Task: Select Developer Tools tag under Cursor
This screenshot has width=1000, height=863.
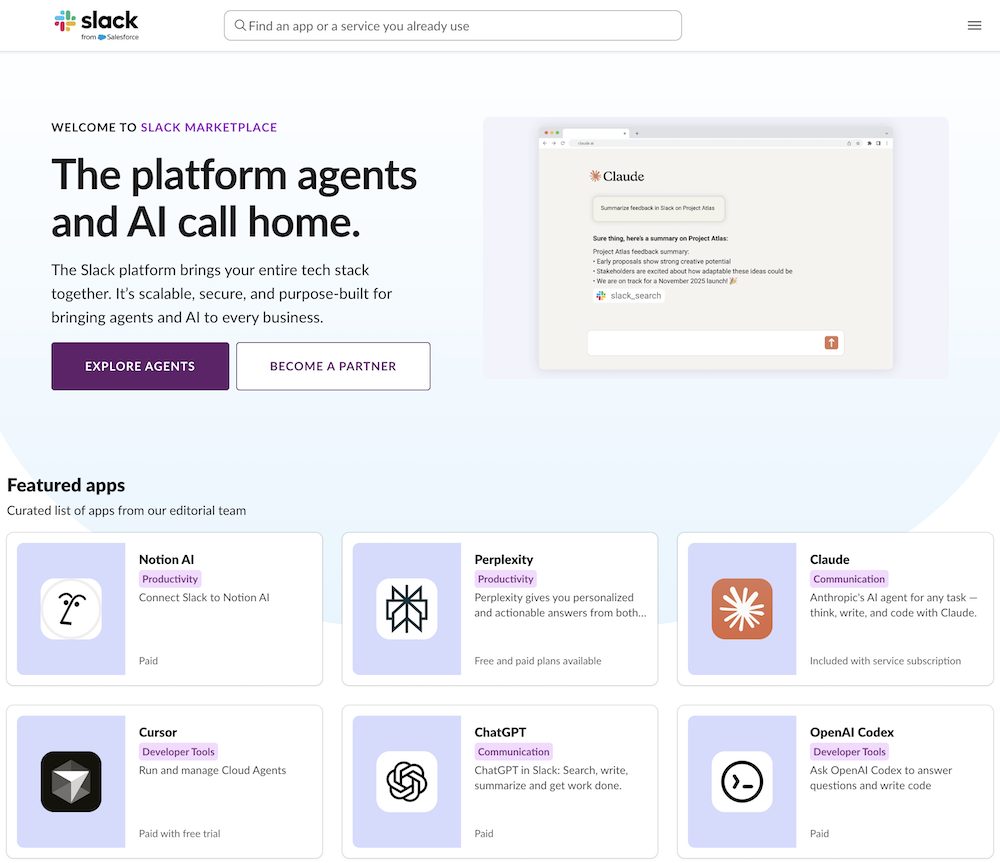Action: tap(178, 752)
